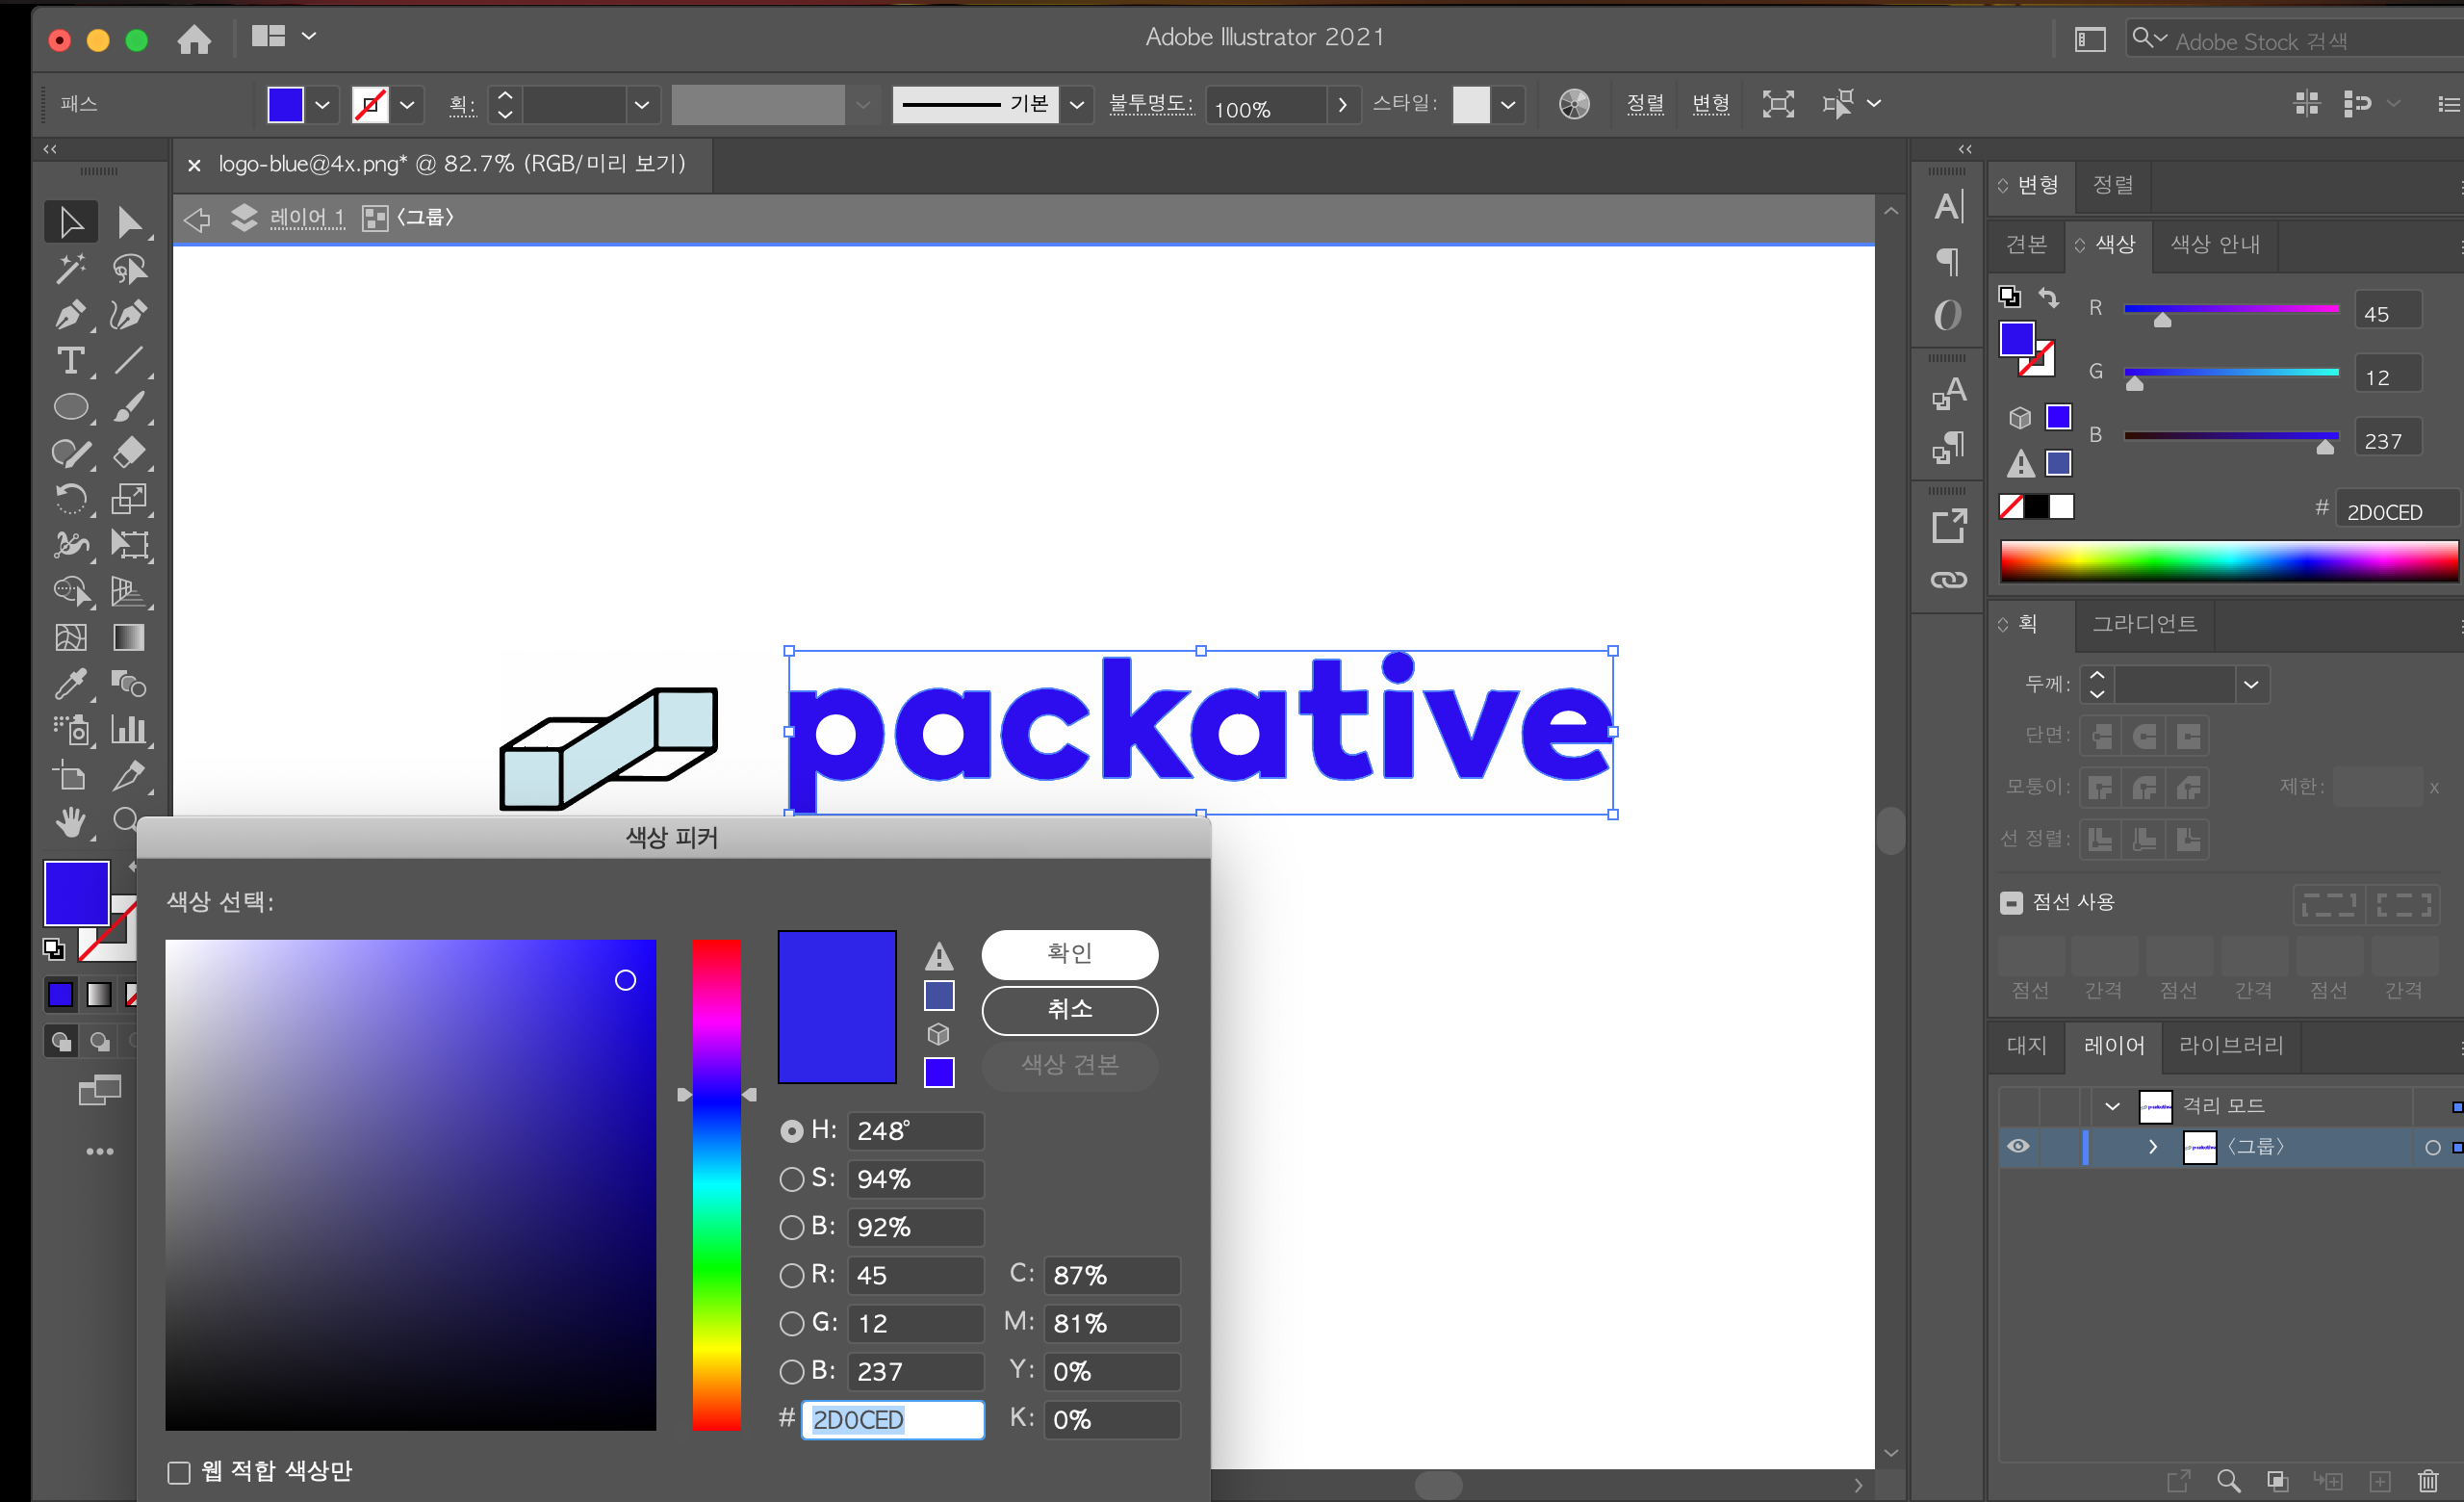This screenshot has height=1502, width=2464.
Task: Open the stroke weight dropdown in control bar
Action: [x=642, y=104]
